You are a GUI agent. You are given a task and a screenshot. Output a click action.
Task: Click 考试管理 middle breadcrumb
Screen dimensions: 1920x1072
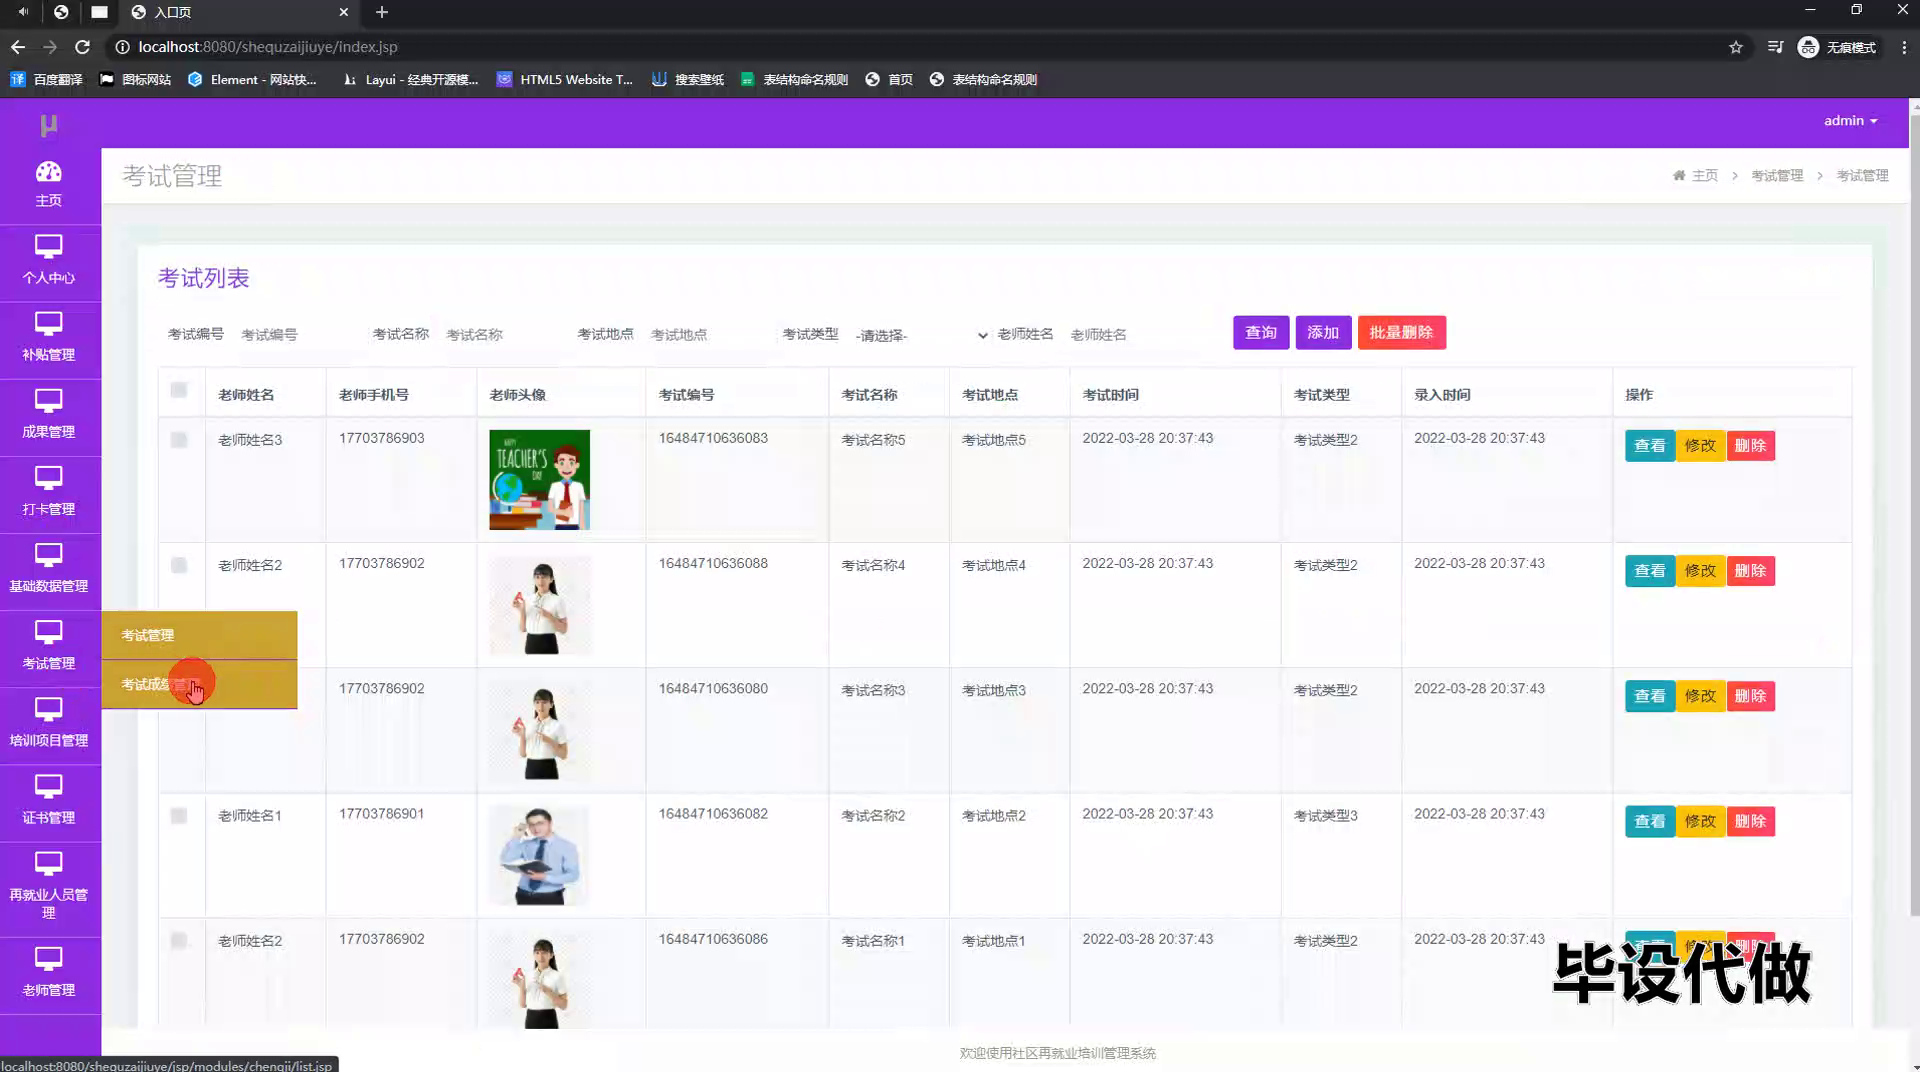click(x=1777, y=175)
